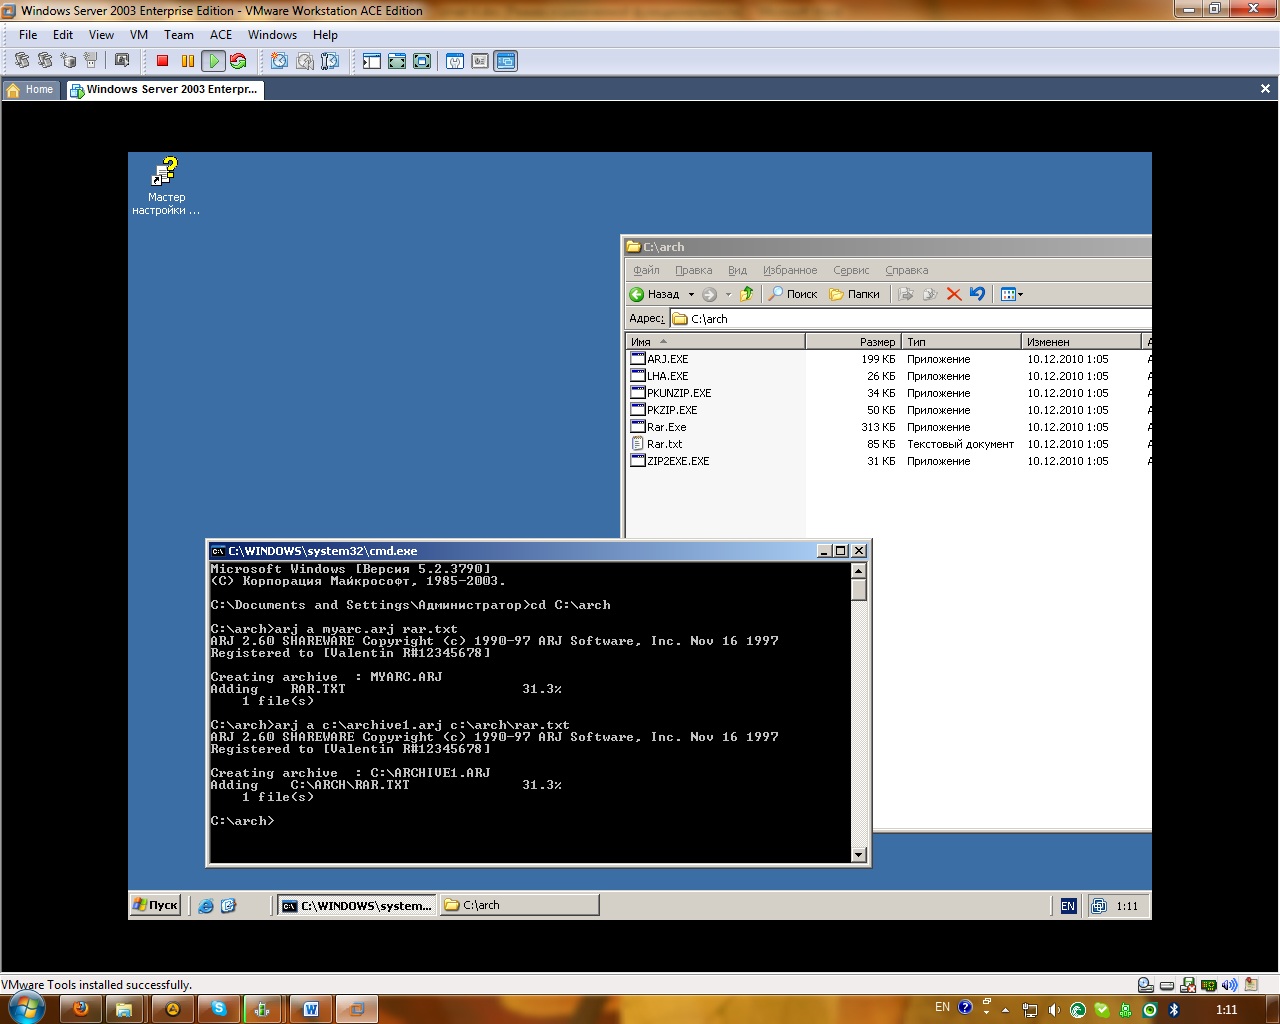
Task: Click the EN language indicator in guest taskbar
Action: click(x=1068, y=906)
